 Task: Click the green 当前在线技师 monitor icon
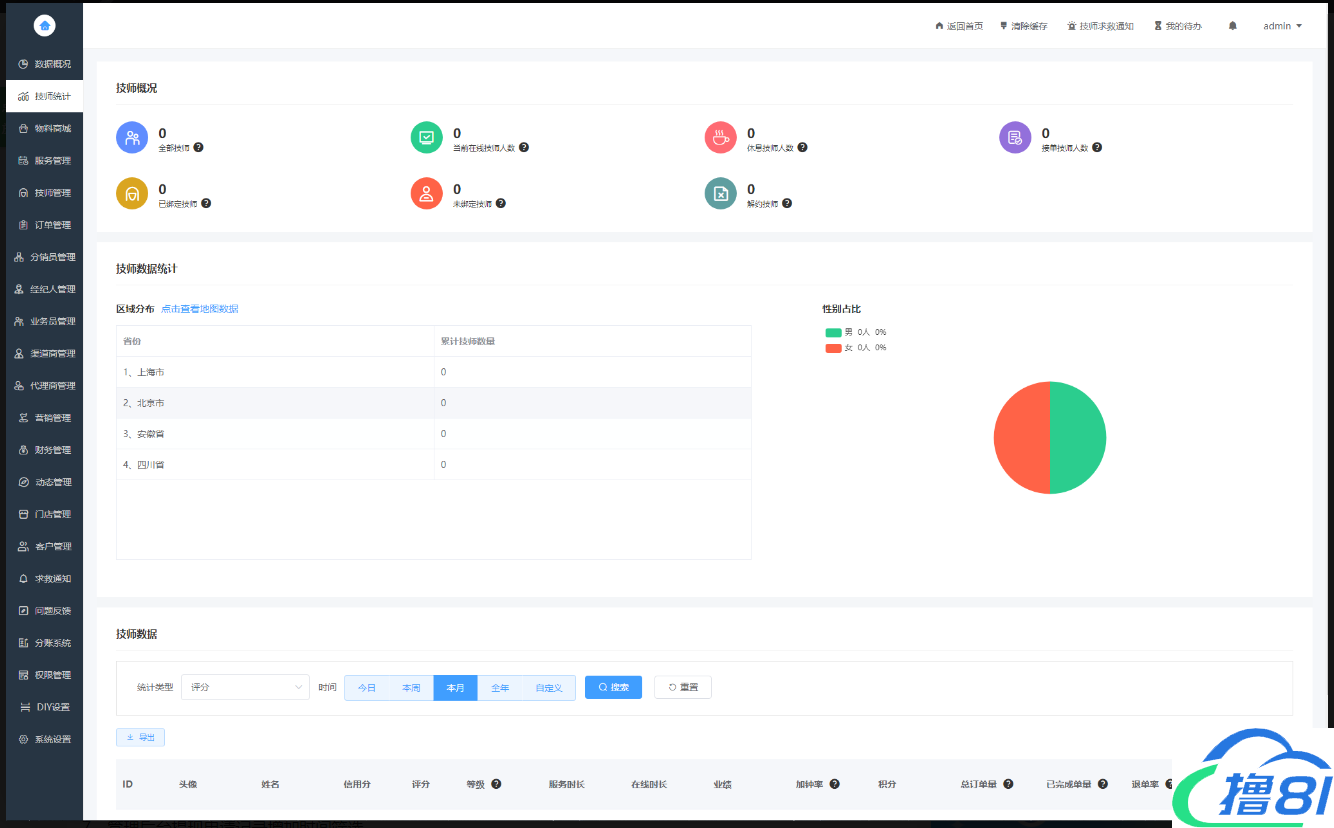426,138
